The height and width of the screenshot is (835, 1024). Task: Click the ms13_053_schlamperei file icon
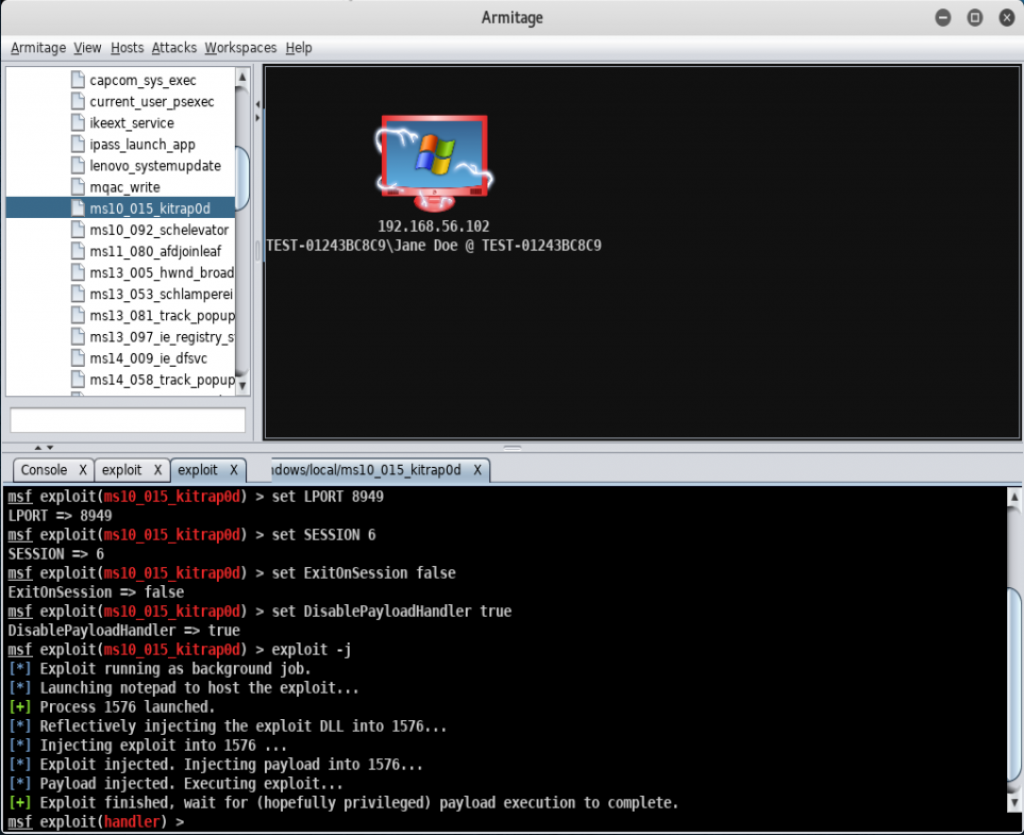coord(78,294)
